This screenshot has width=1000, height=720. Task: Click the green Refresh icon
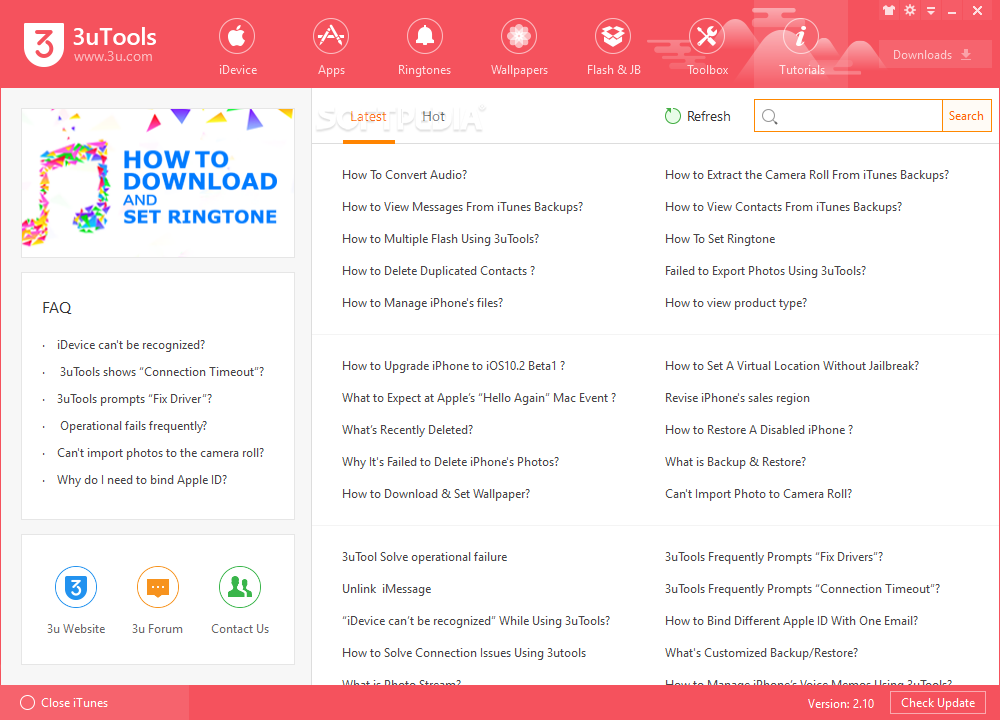point(673,115)
